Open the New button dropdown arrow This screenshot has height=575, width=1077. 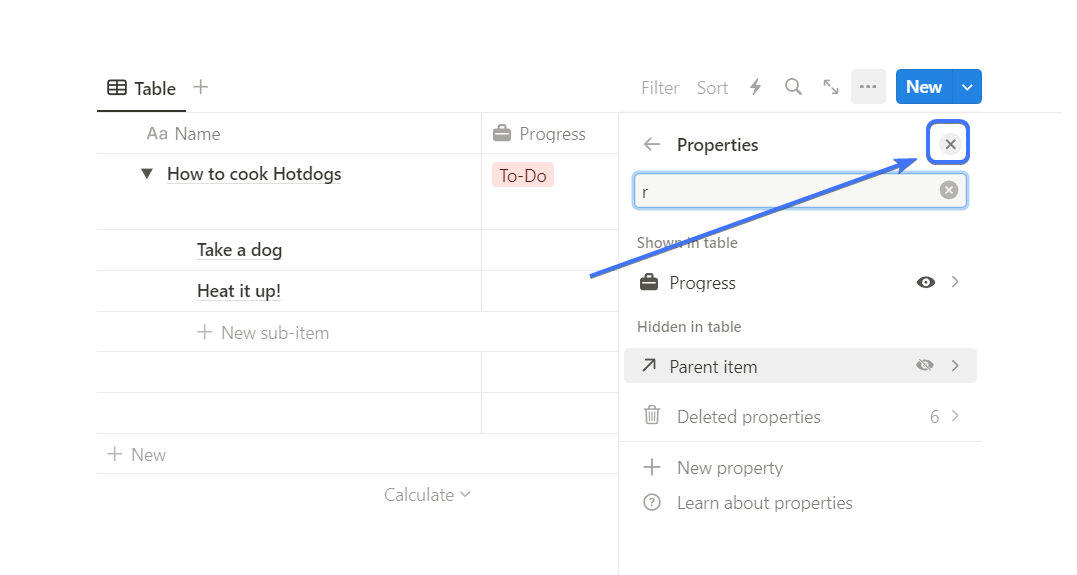pos(967,87)
